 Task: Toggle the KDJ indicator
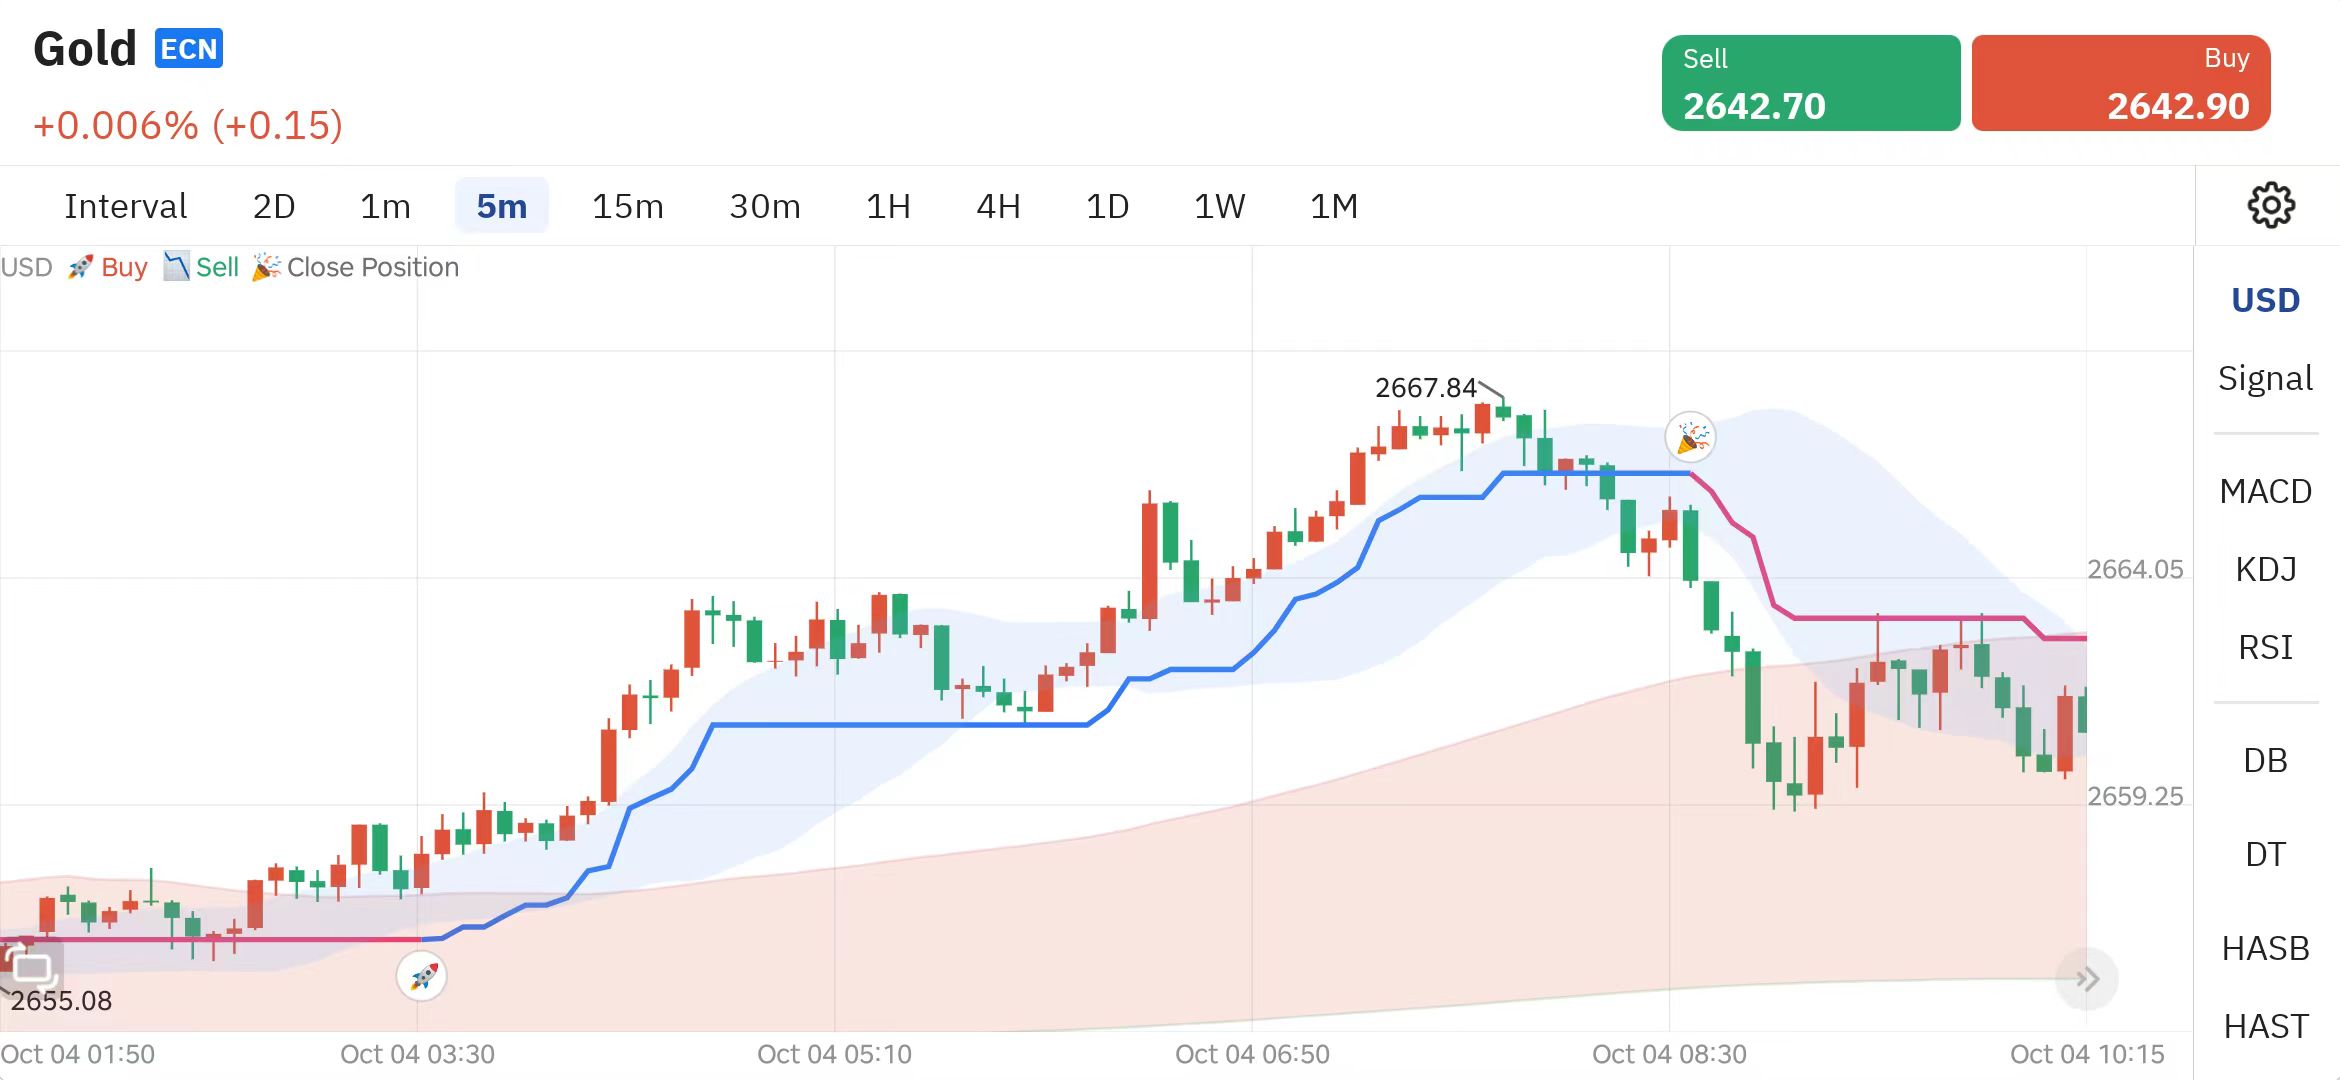point(2265,569)
